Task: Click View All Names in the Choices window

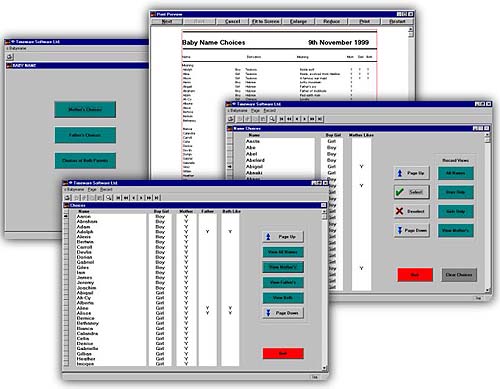Action: (283, 252)
